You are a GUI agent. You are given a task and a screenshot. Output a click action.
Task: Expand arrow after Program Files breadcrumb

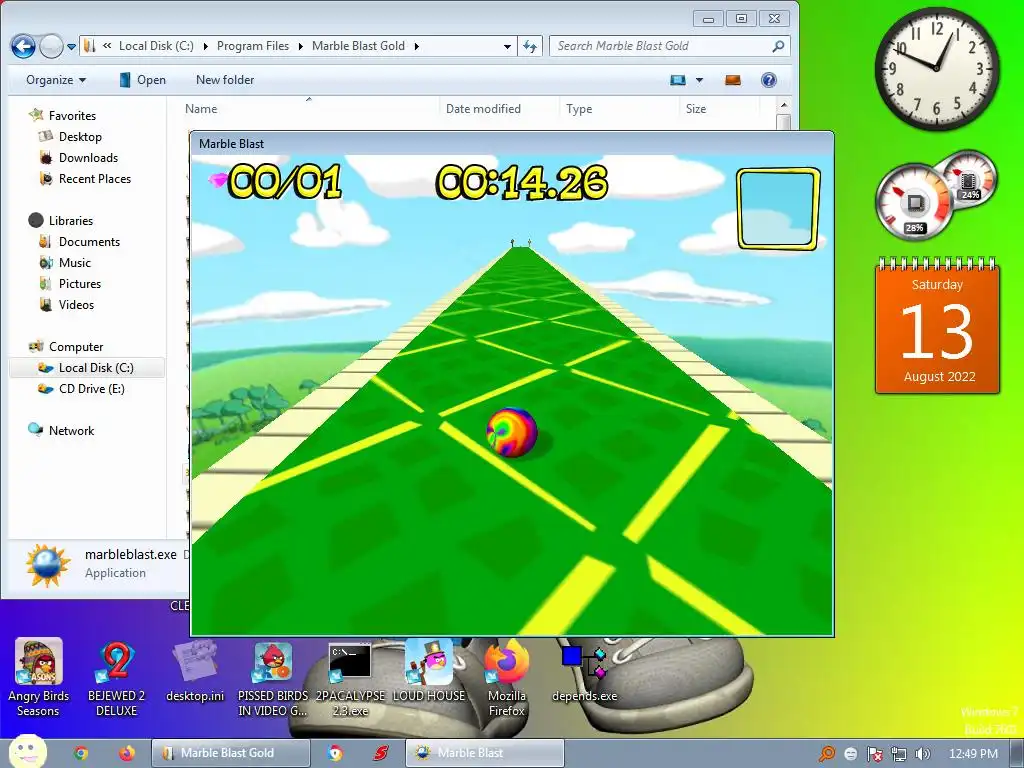click(301, 46)
